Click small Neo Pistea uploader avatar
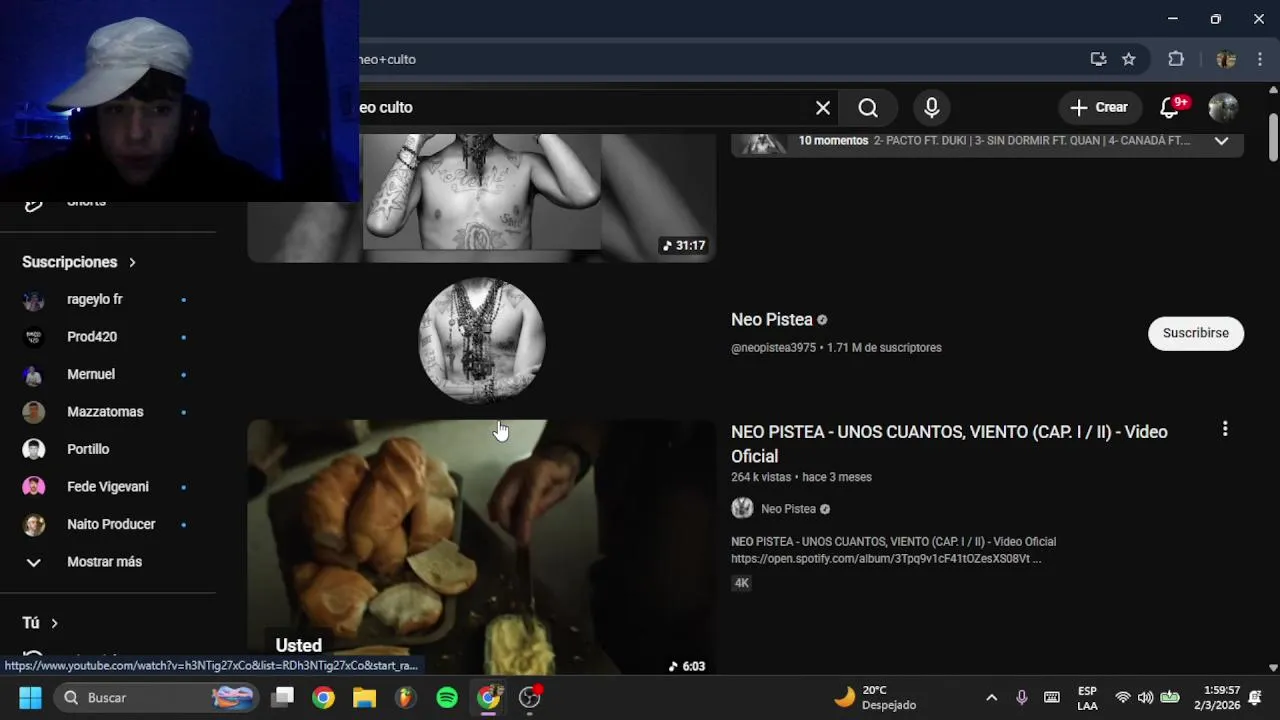 click(742, 508)
